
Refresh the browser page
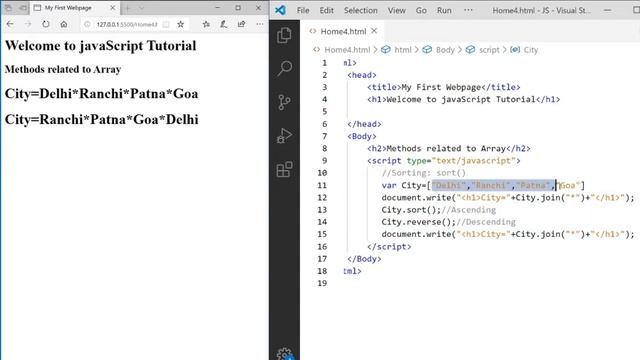(46, 24)
